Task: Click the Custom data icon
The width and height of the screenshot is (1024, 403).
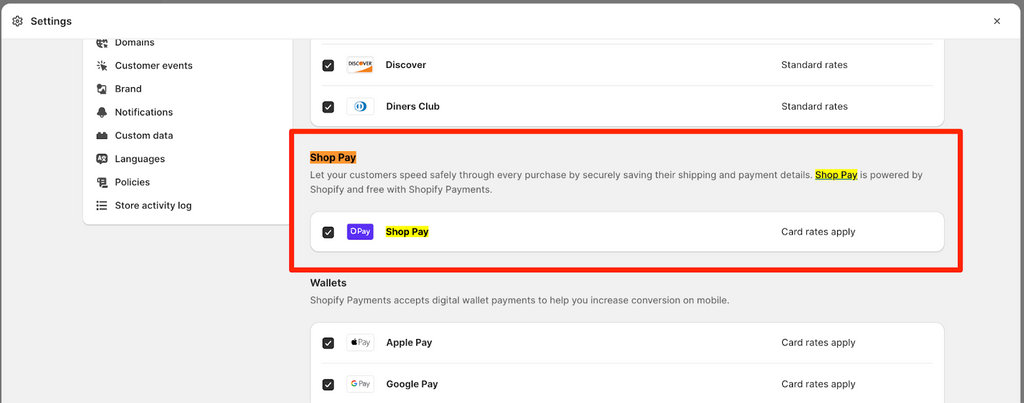Action: pos(101,136)
